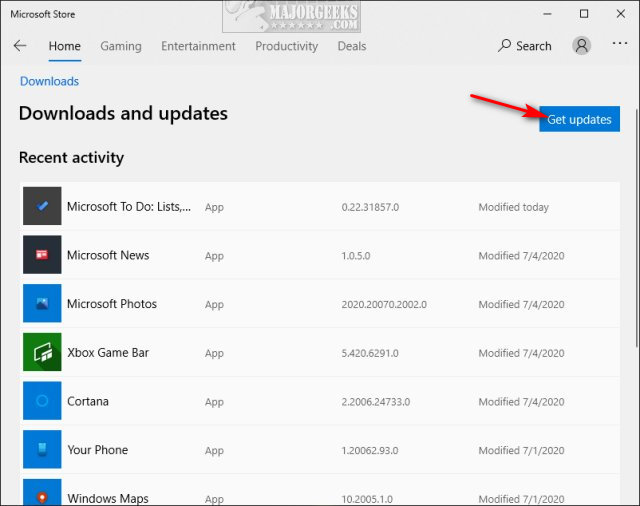This screenshot has height=506, width=640.
Task: Open the Microsoft News app icon
Action: coord(42,255)
